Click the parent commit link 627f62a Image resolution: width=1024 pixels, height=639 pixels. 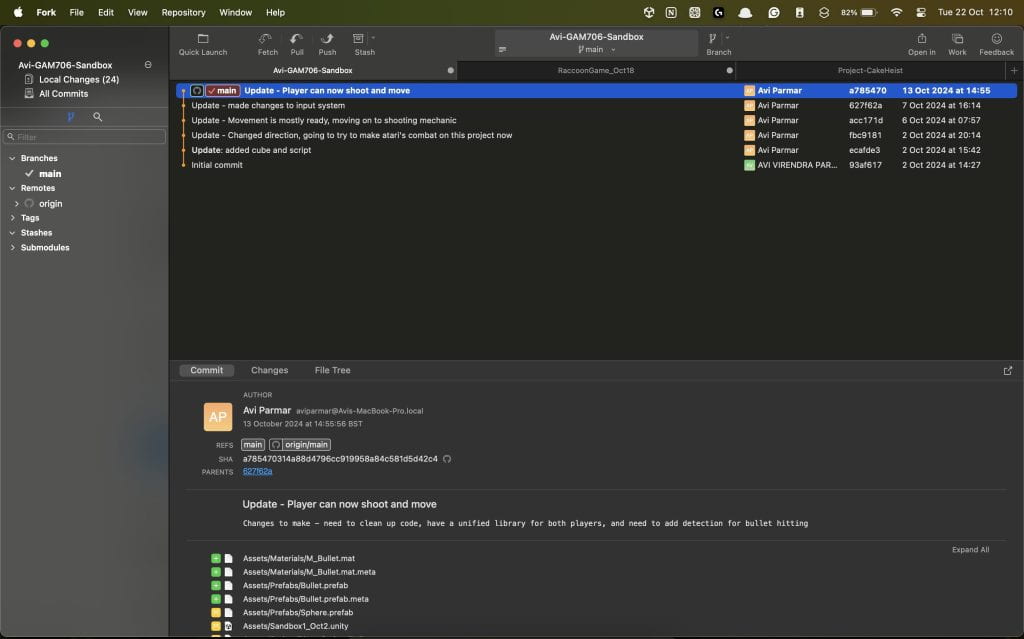(x=257, y=471)
